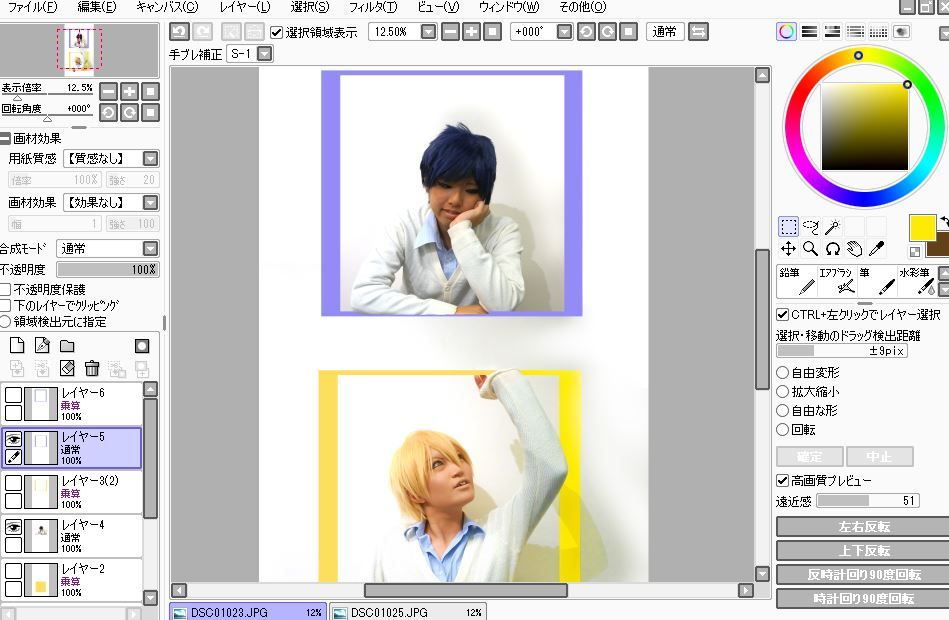Toggle the scratchpad panel
949x620 pixels.
pyautogui.click(x=901, y=31)
